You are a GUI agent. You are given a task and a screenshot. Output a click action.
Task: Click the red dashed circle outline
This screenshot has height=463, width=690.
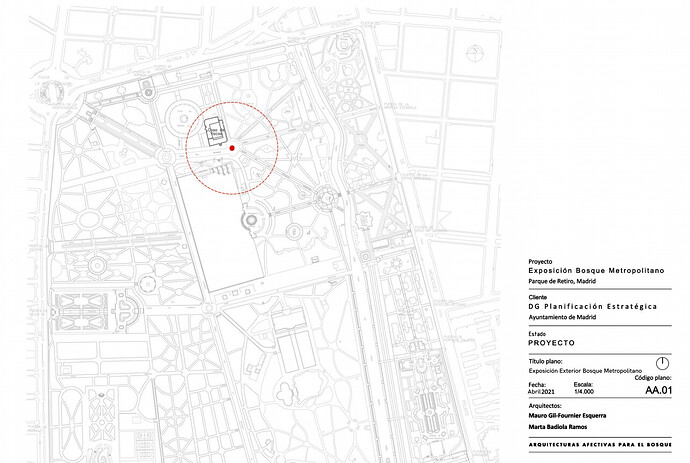(232, 148)
